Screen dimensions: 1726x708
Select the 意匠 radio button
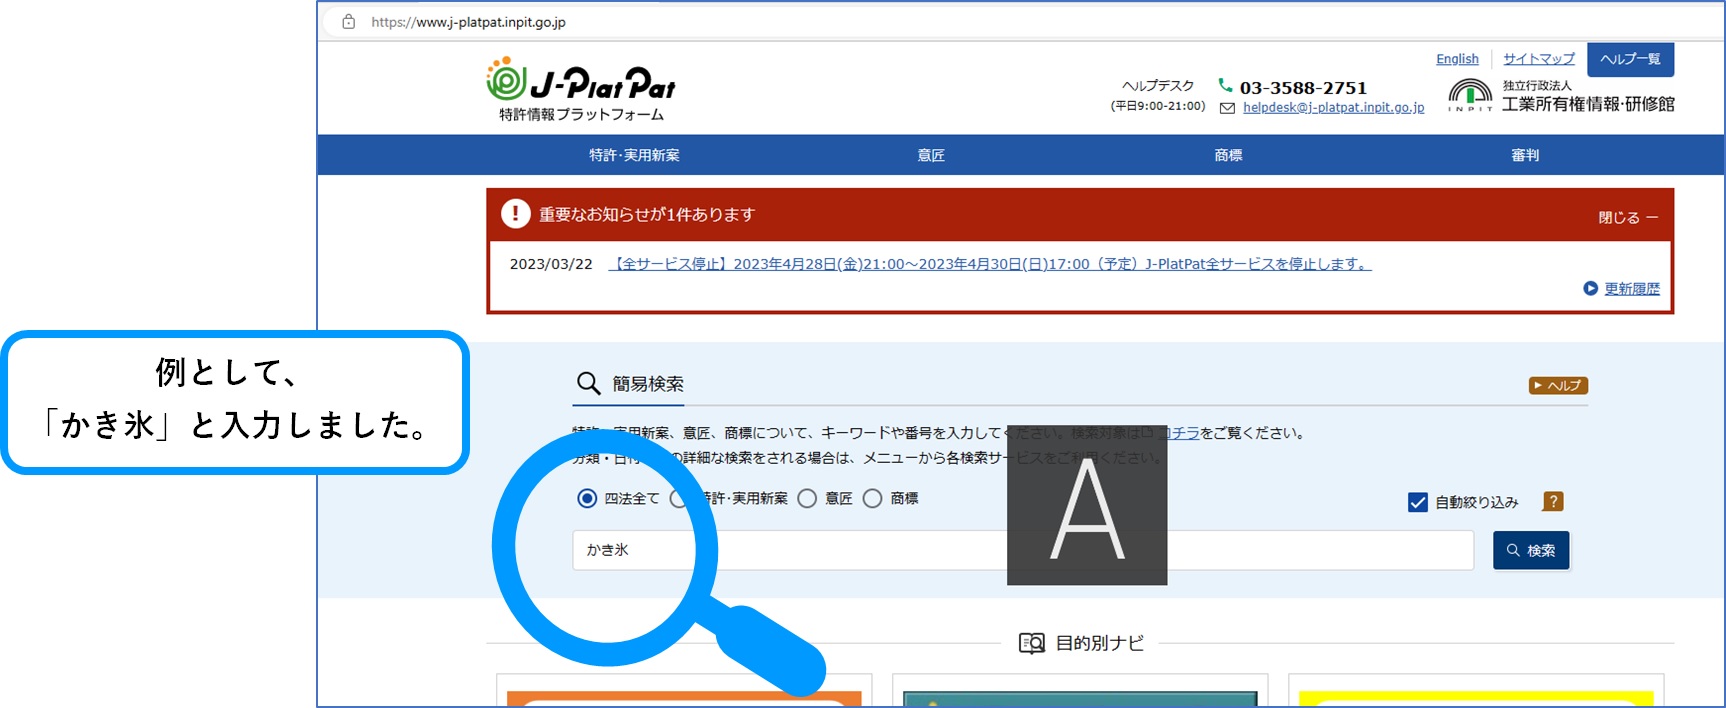tap(807, 498)
